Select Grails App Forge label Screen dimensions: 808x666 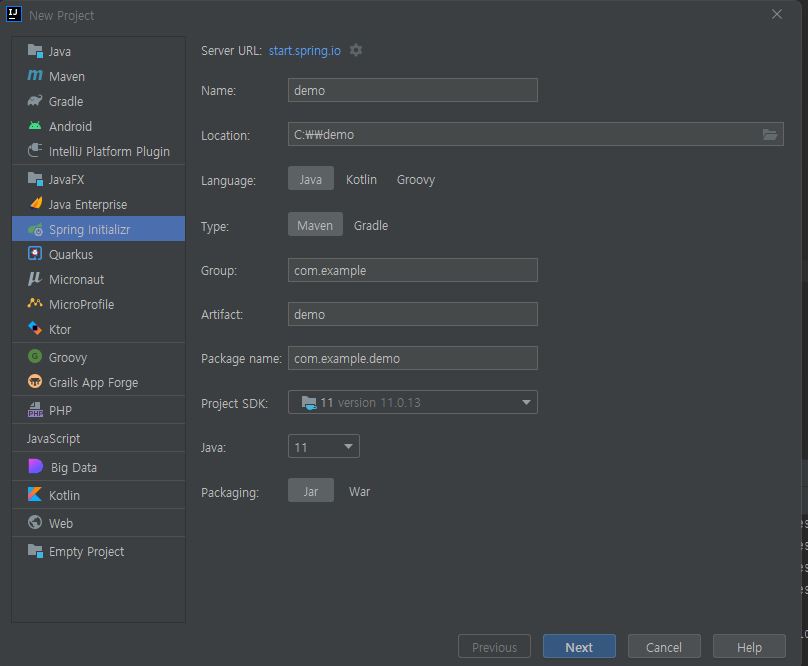point(93,382)
